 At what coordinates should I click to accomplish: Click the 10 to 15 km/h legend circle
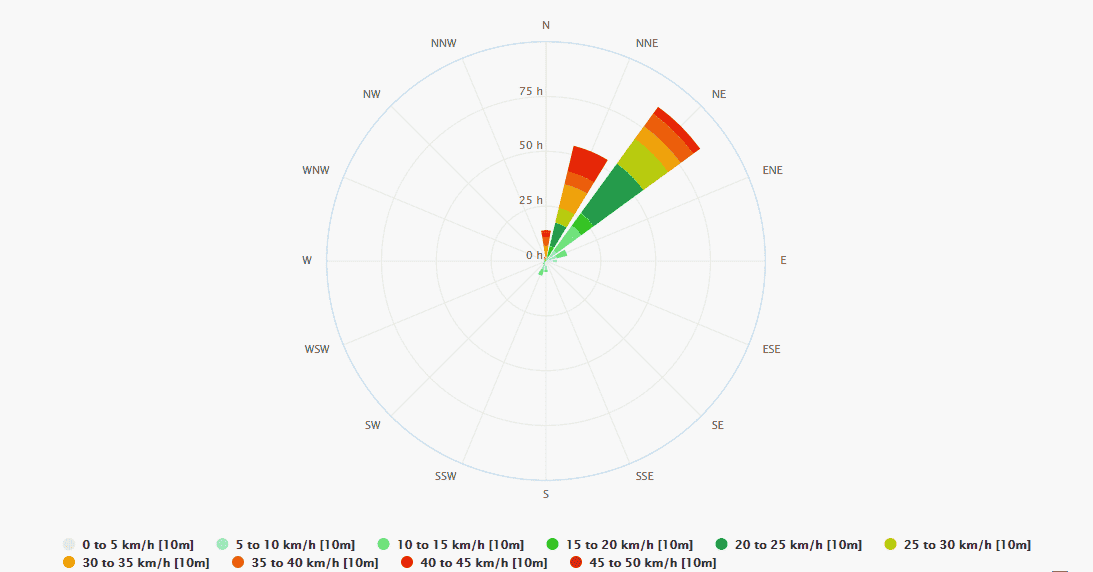point(384,545)
